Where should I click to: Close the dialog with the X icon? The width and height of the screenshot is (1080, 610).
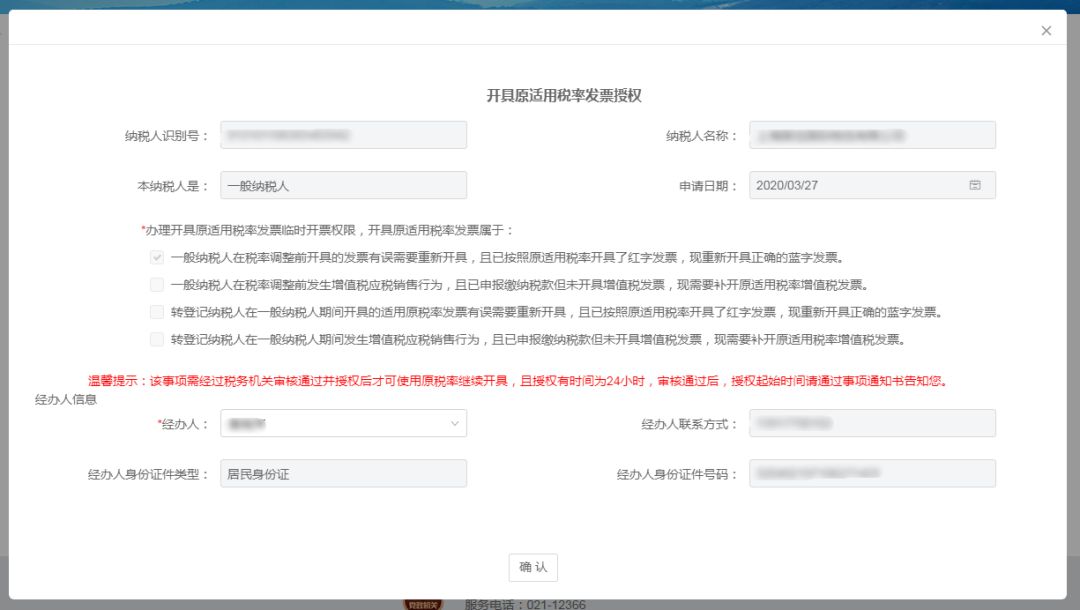coord(1046,30)
